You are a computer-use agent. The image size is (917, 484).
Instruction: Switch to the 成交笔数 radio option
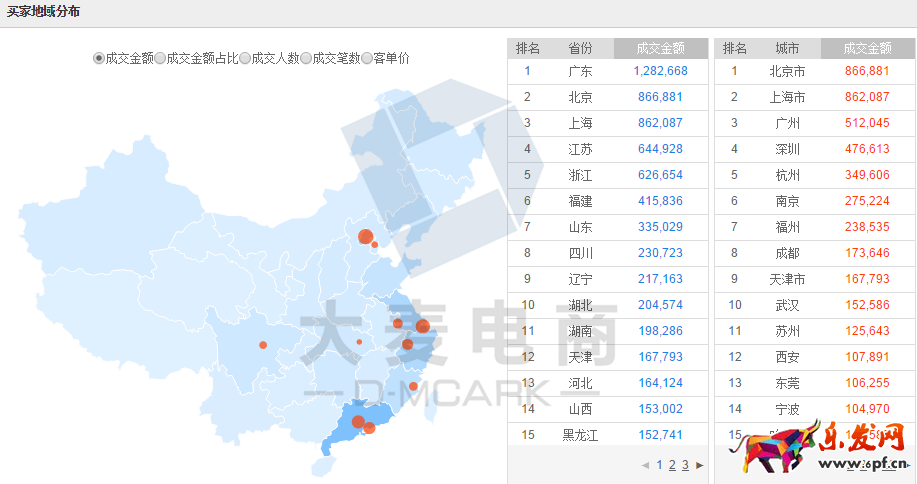306,59
